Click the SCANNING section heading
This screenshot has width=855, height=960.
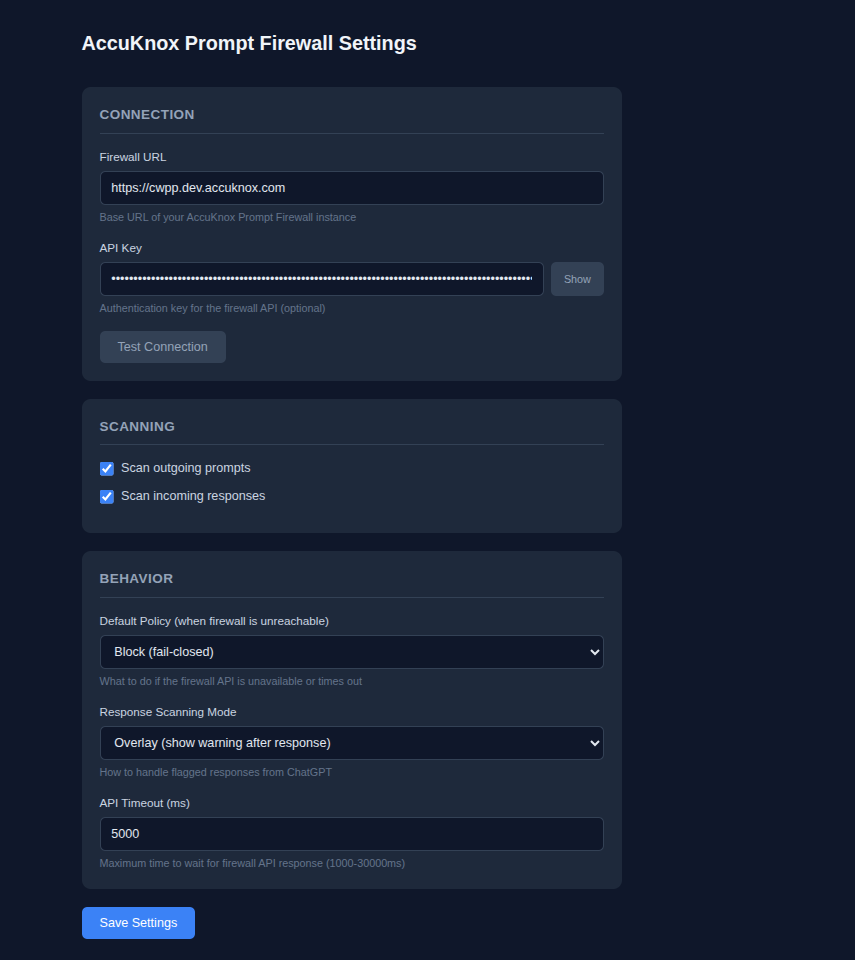click(137, 427)
